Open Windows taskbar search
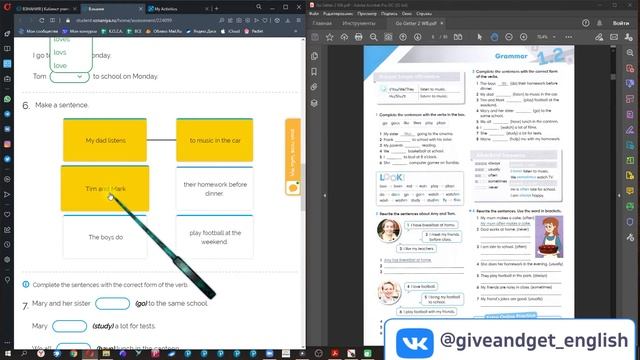 [24, 353]
